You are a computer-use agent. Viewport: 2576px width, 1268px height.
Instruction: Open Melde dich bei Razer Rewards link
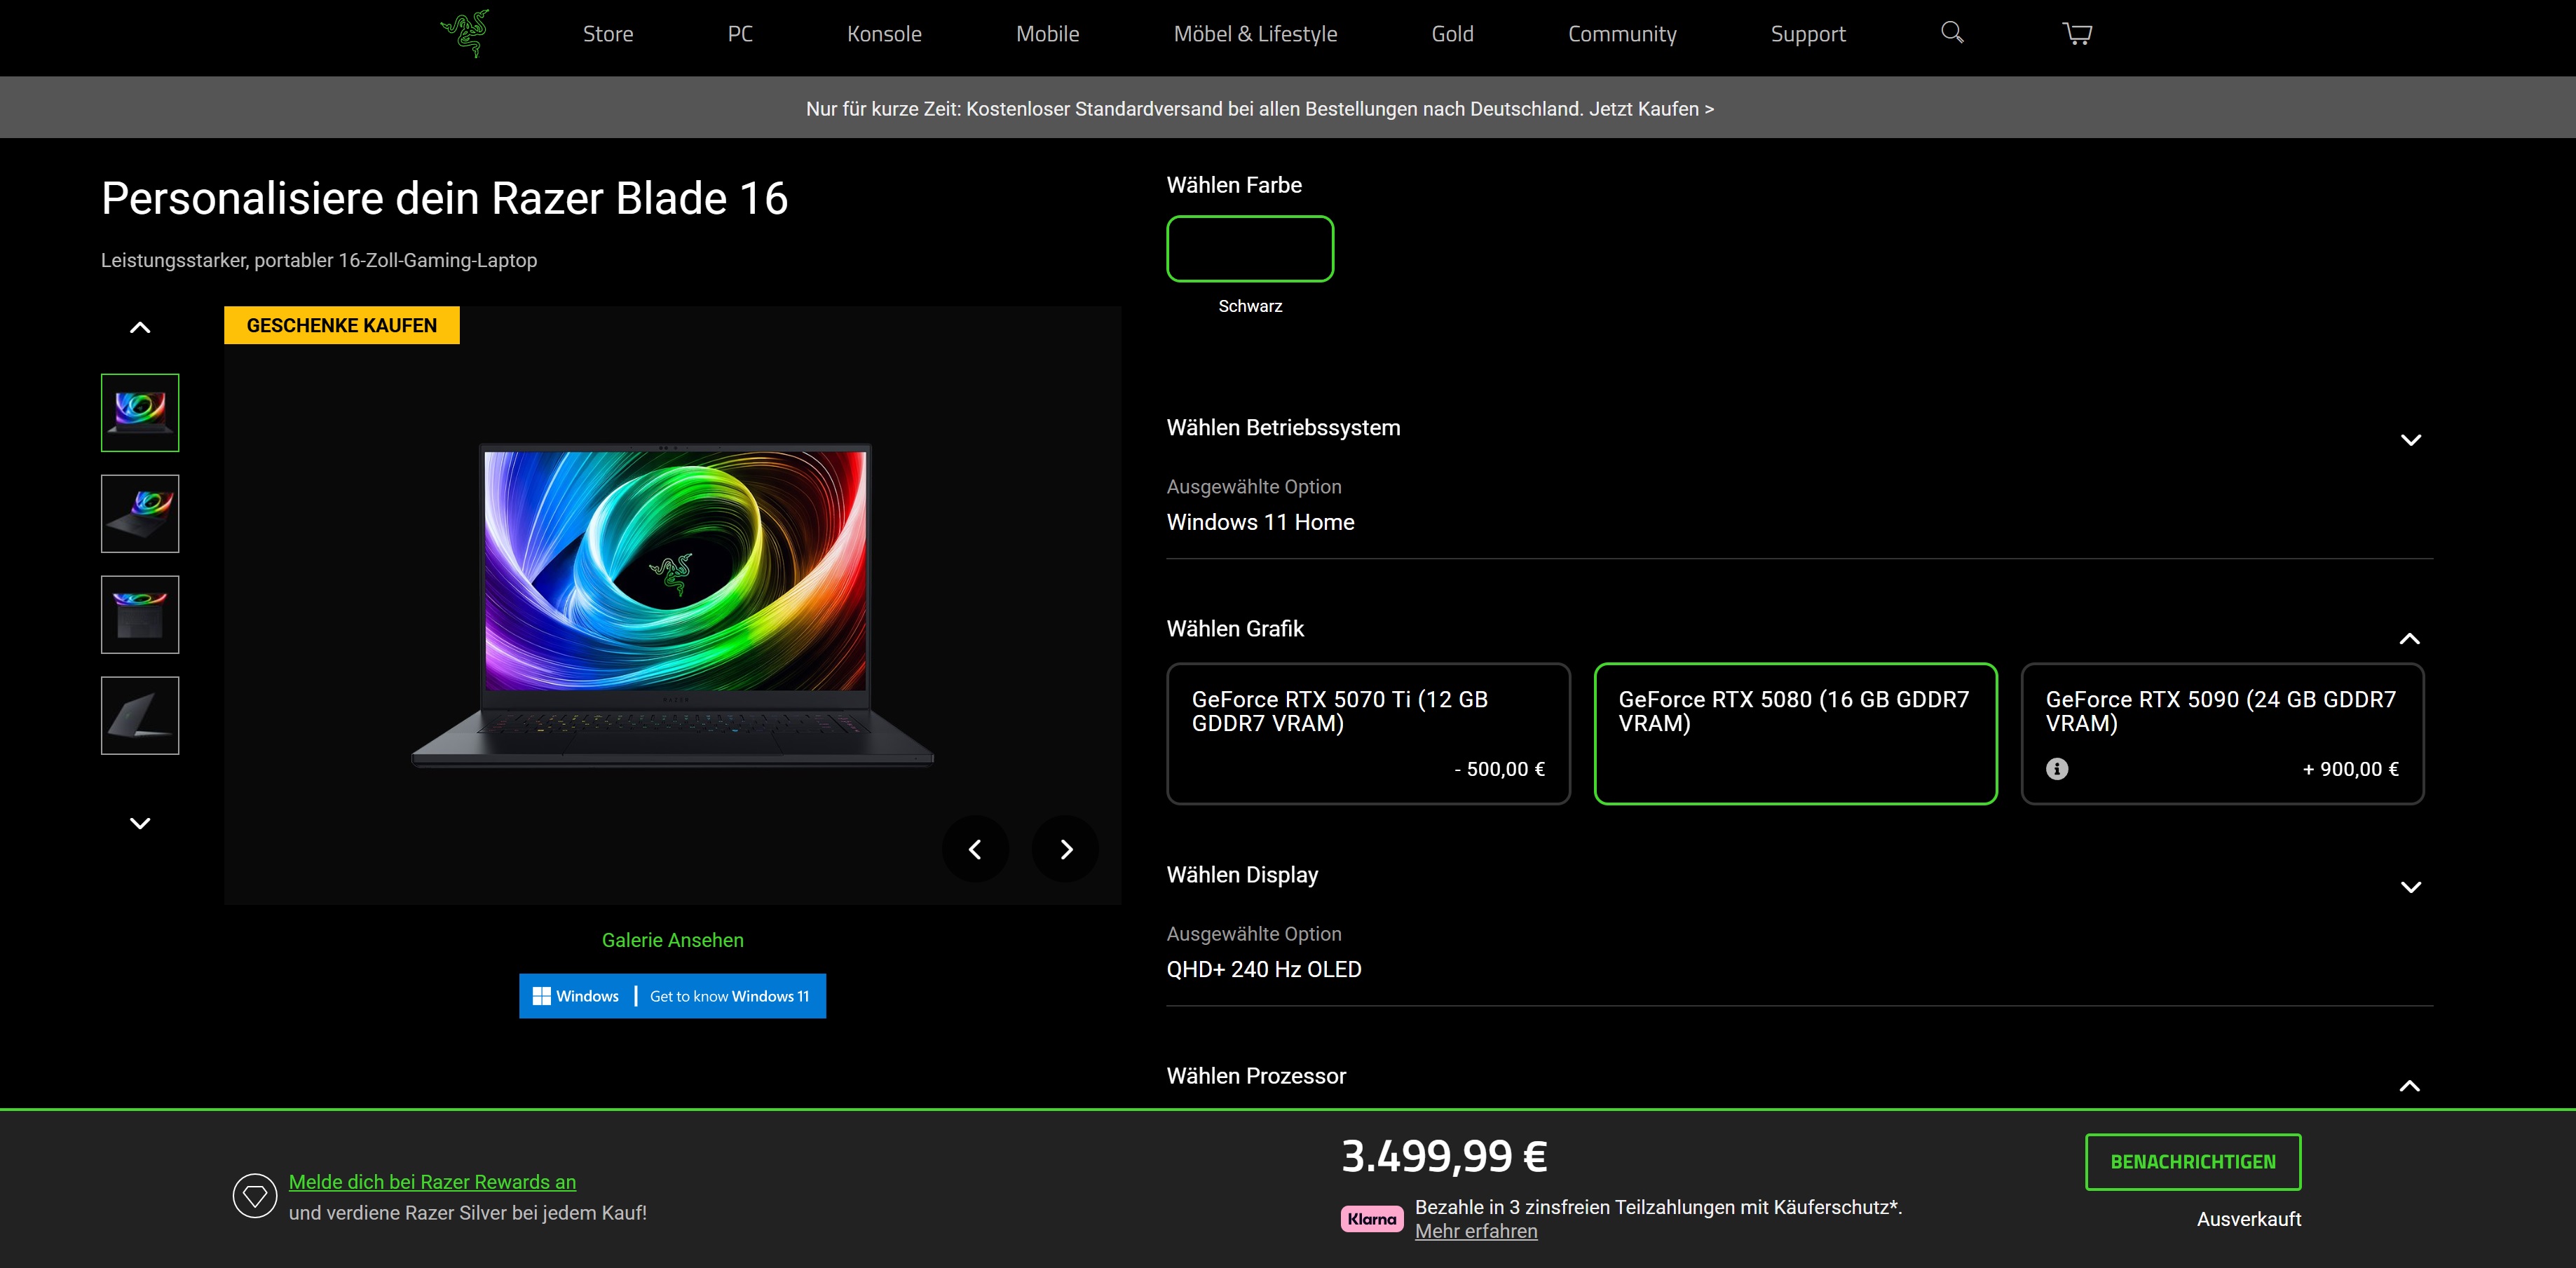(x=432, y=1181)
